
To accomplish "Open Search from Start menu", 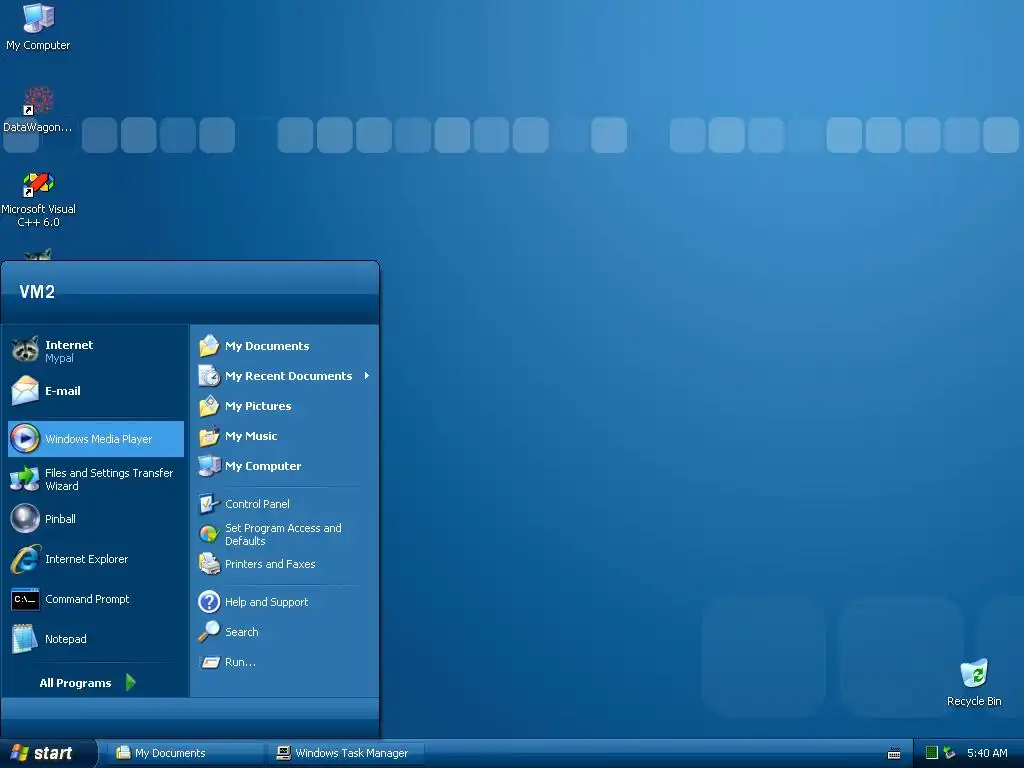I will (285, 632).
